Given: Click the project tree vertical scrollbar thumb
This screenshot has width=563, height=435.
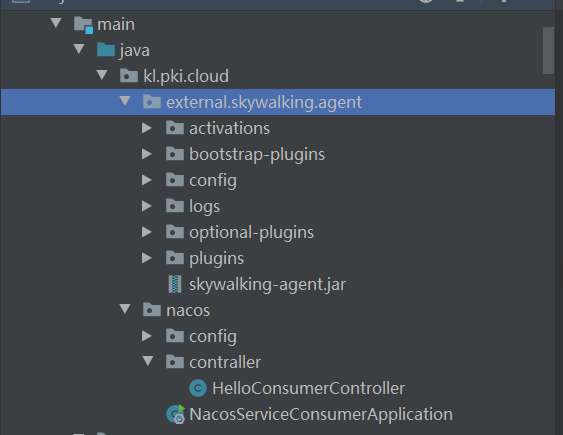Looking at the screenshot, I should (548, 50).
